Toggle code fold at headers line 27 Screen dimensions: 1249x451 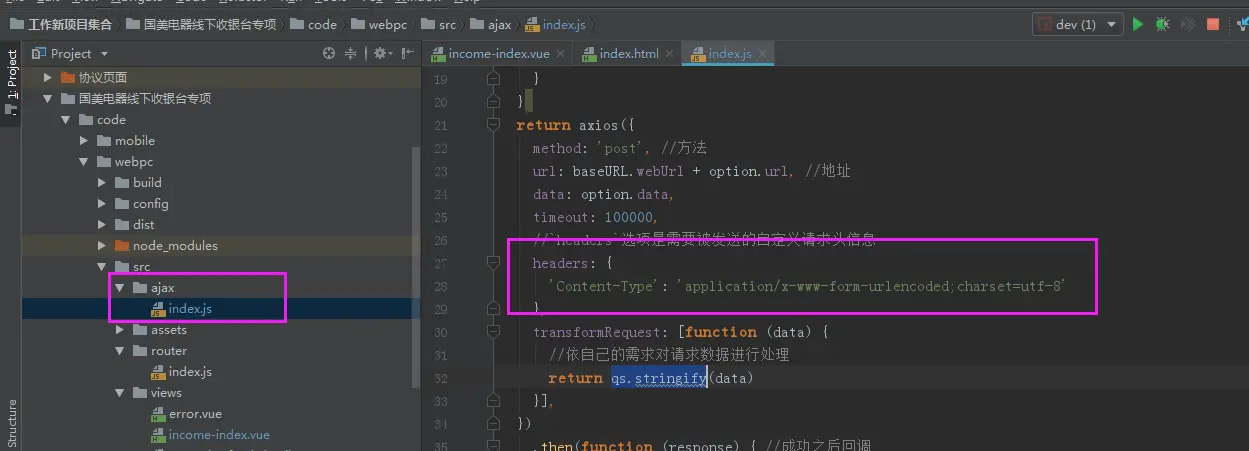point(492,263)
